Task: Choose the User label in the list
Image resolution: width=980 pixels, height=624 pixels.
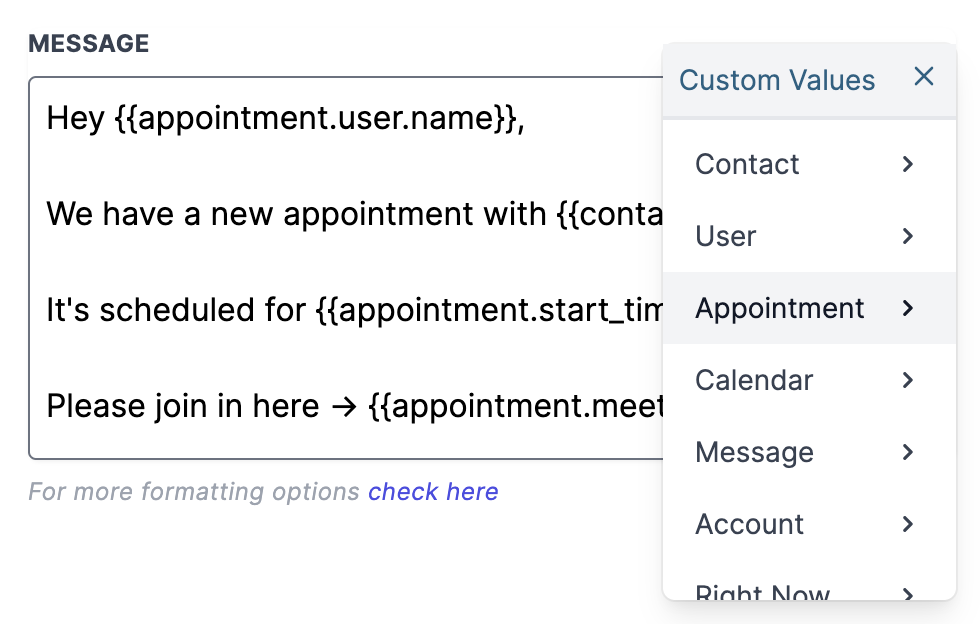Action: coord(725,236)
